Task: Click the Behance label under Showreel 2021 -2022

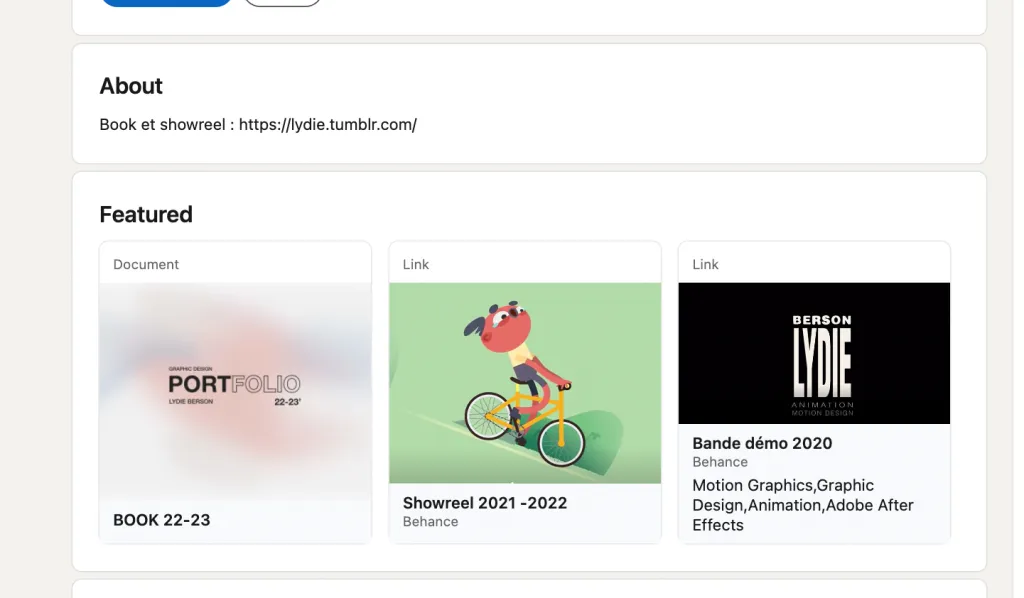Action: pos(430,522)
